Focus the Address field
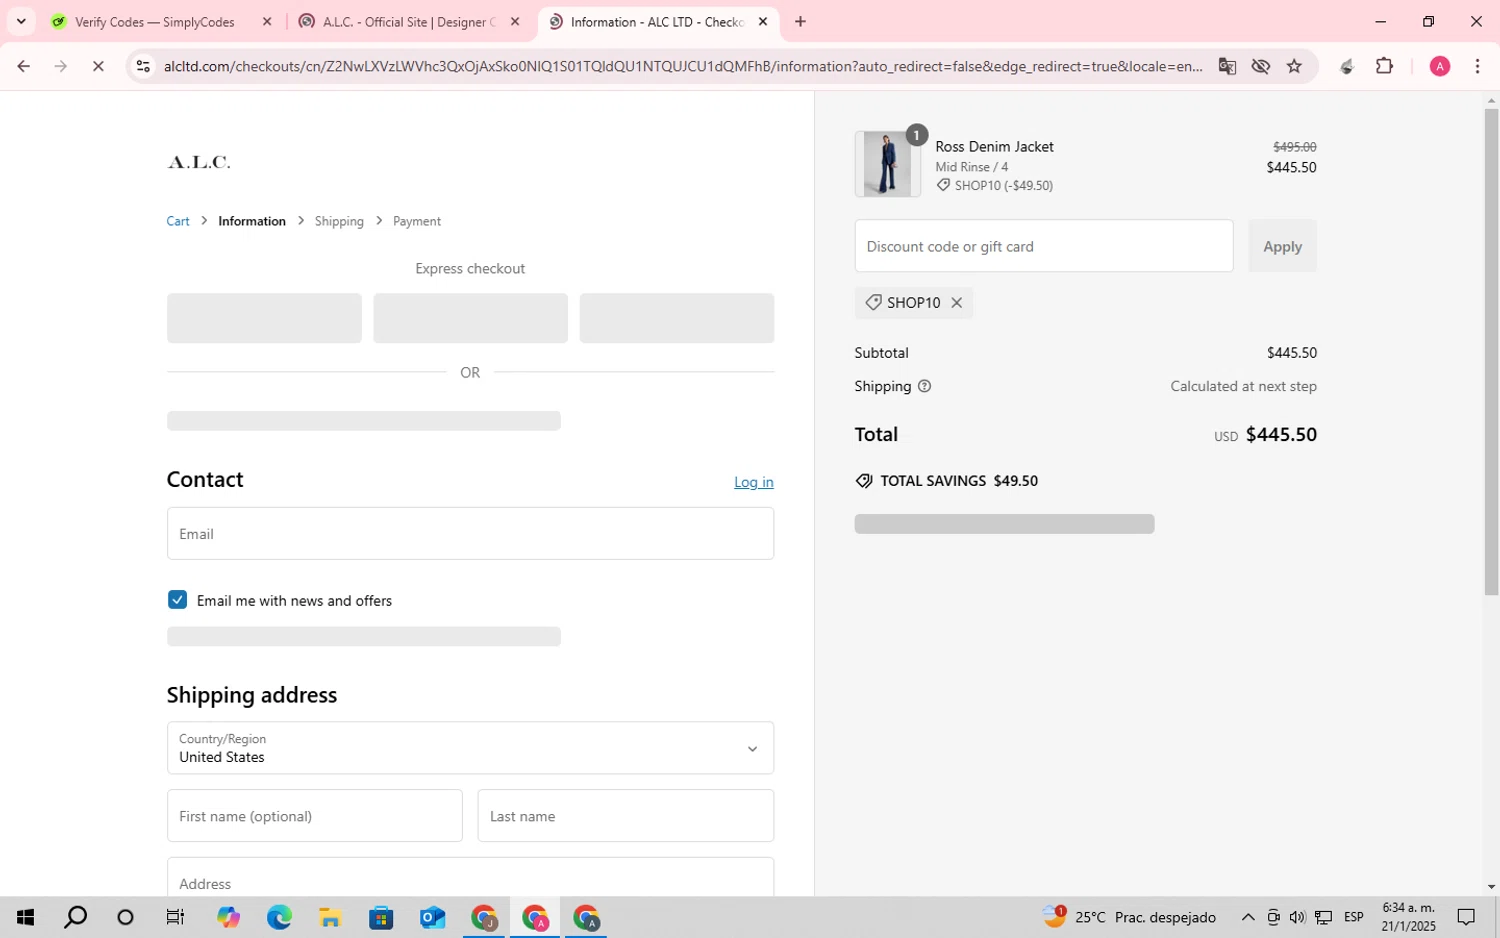The image size is (1500, 938). point(470,878)
